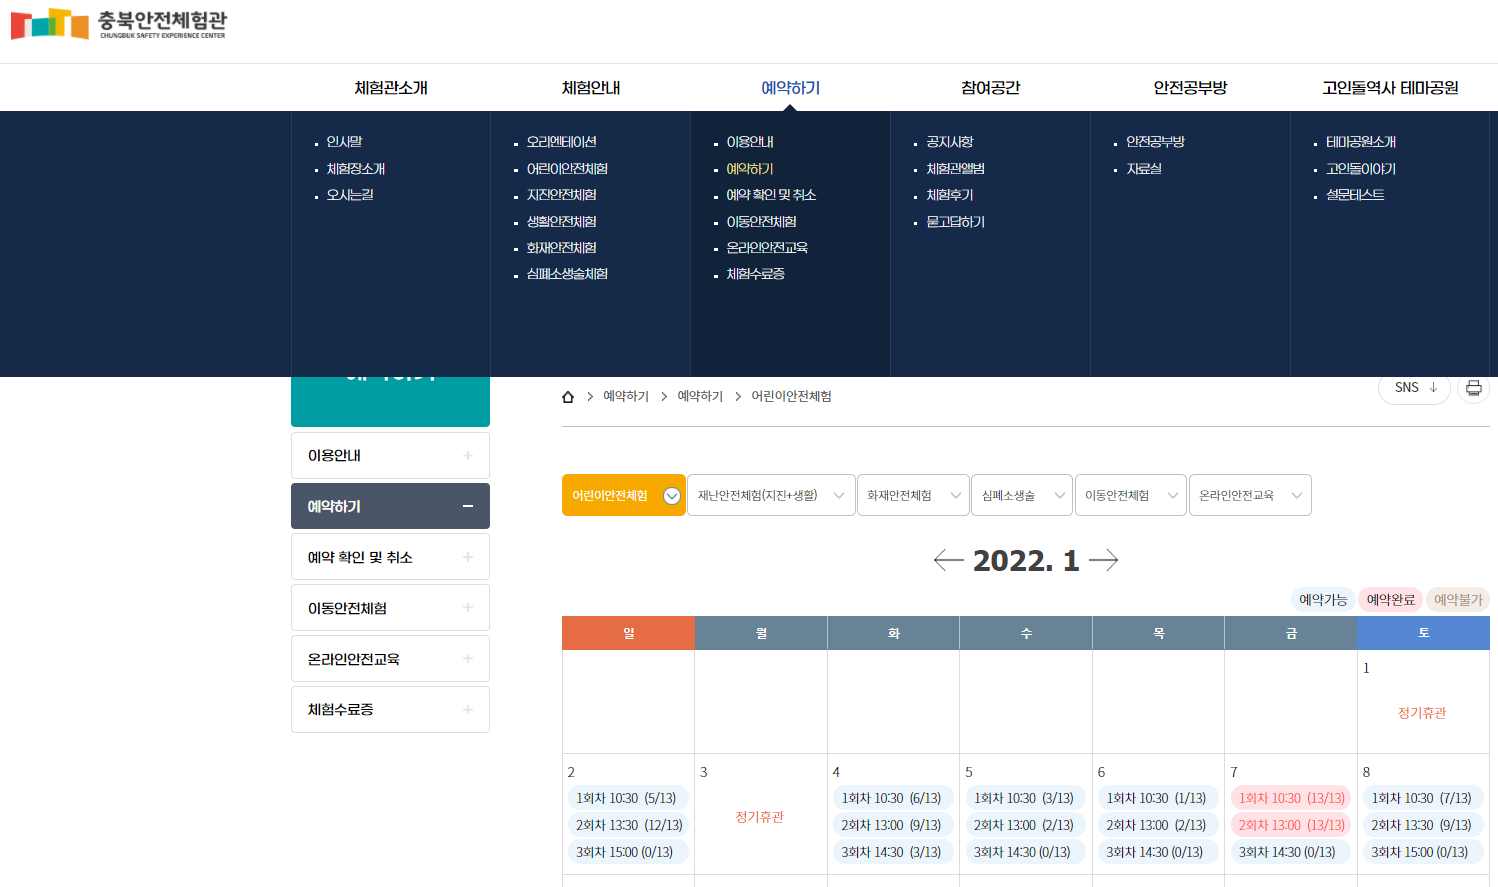Open 체험관소개 top menu

pyautogui.click(x=391, y=88)
